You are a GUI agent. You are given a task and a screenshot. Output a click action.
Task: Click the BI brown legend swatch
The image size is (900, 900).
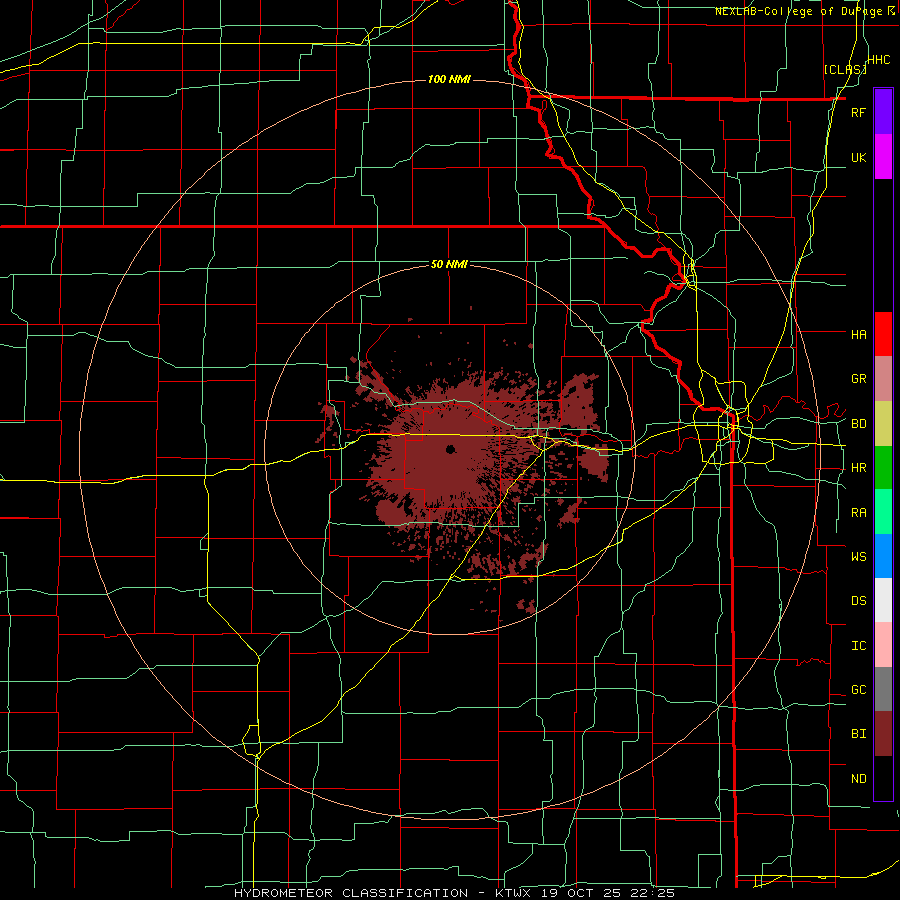pyautogui.click(x=883, y=734)
